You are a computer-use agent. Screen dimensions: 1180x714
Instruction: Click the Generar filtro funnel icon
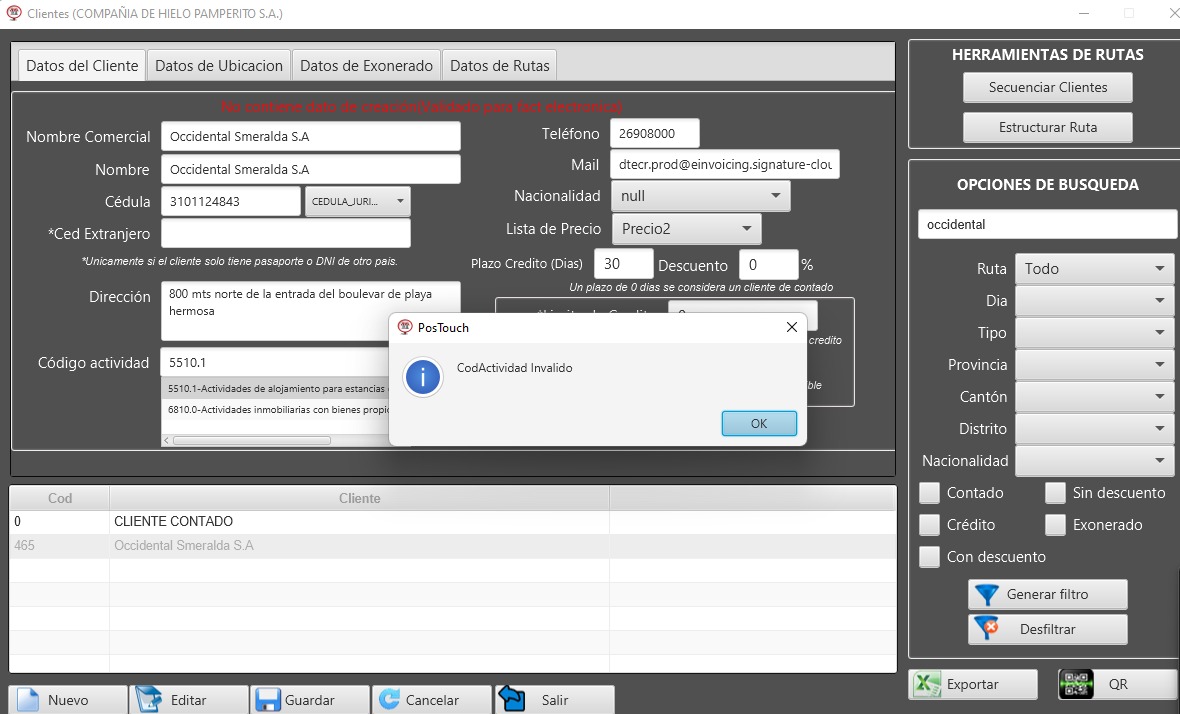[x=987, y=595]
